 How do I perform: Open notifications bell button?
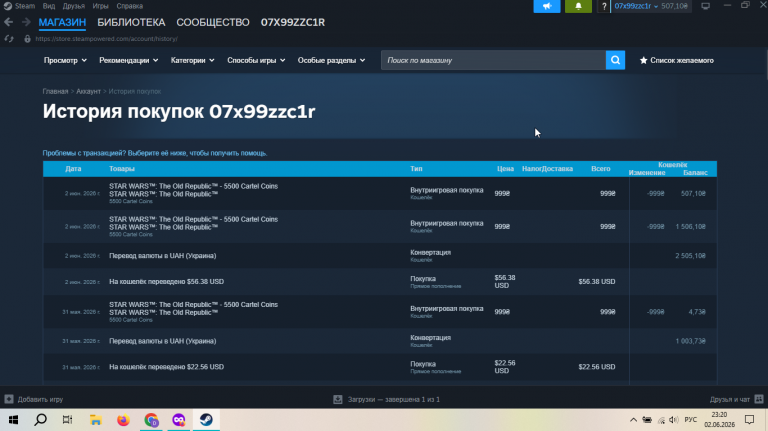pos(578,6)
